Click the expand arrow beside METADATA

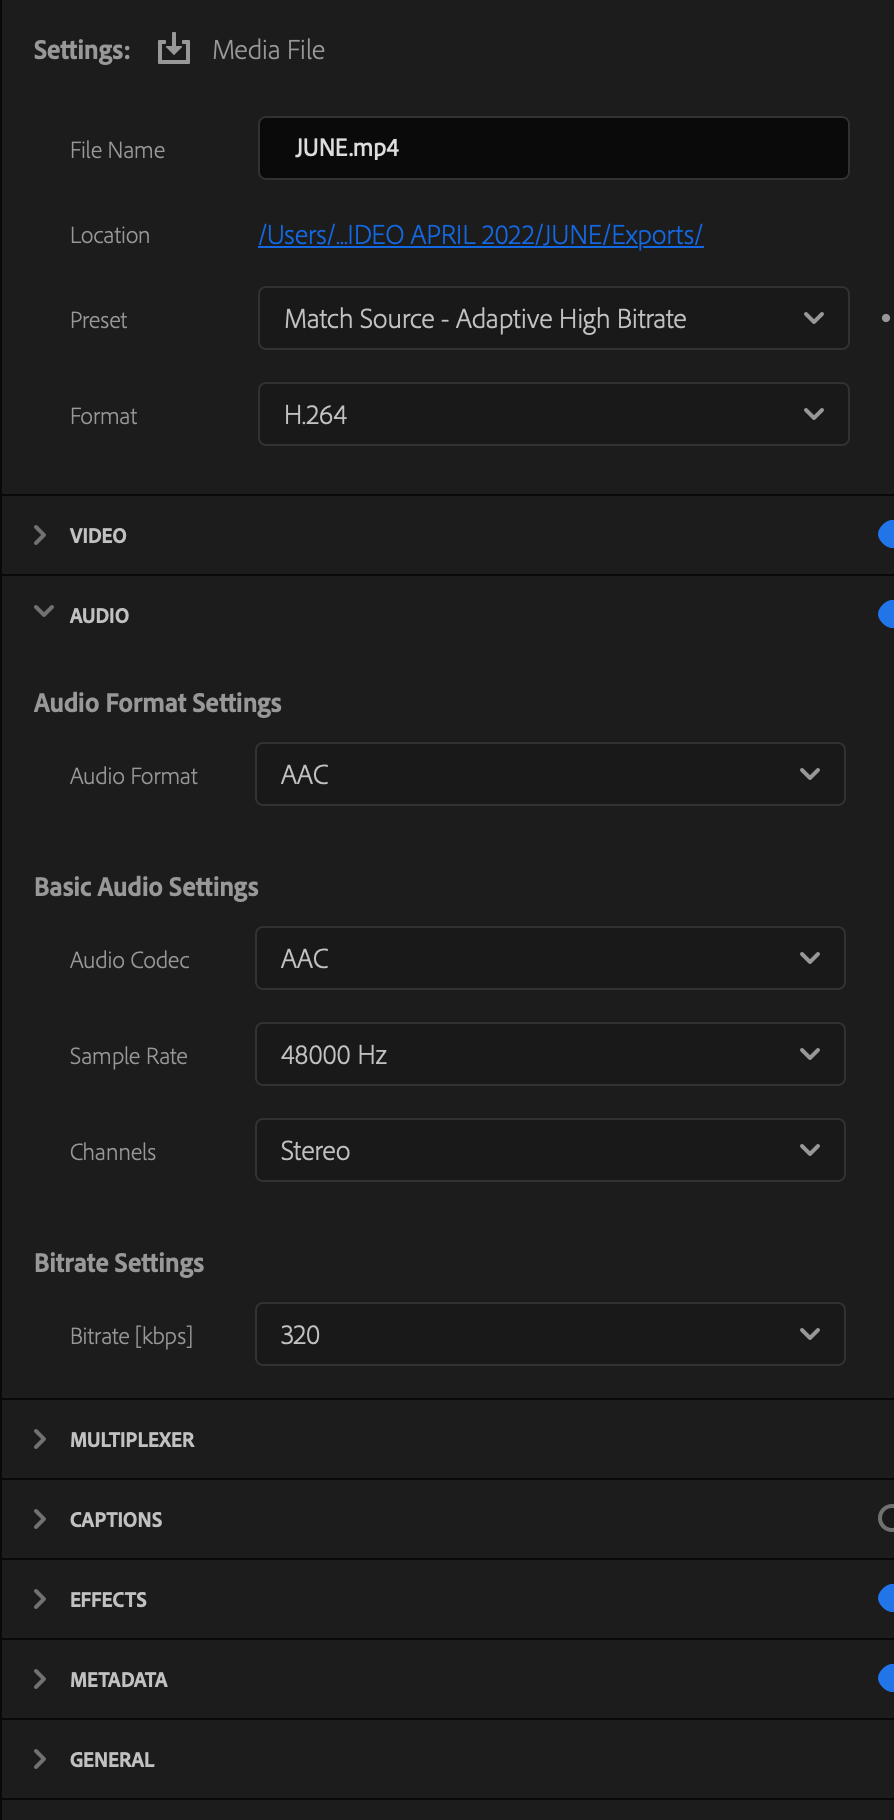38,1679
